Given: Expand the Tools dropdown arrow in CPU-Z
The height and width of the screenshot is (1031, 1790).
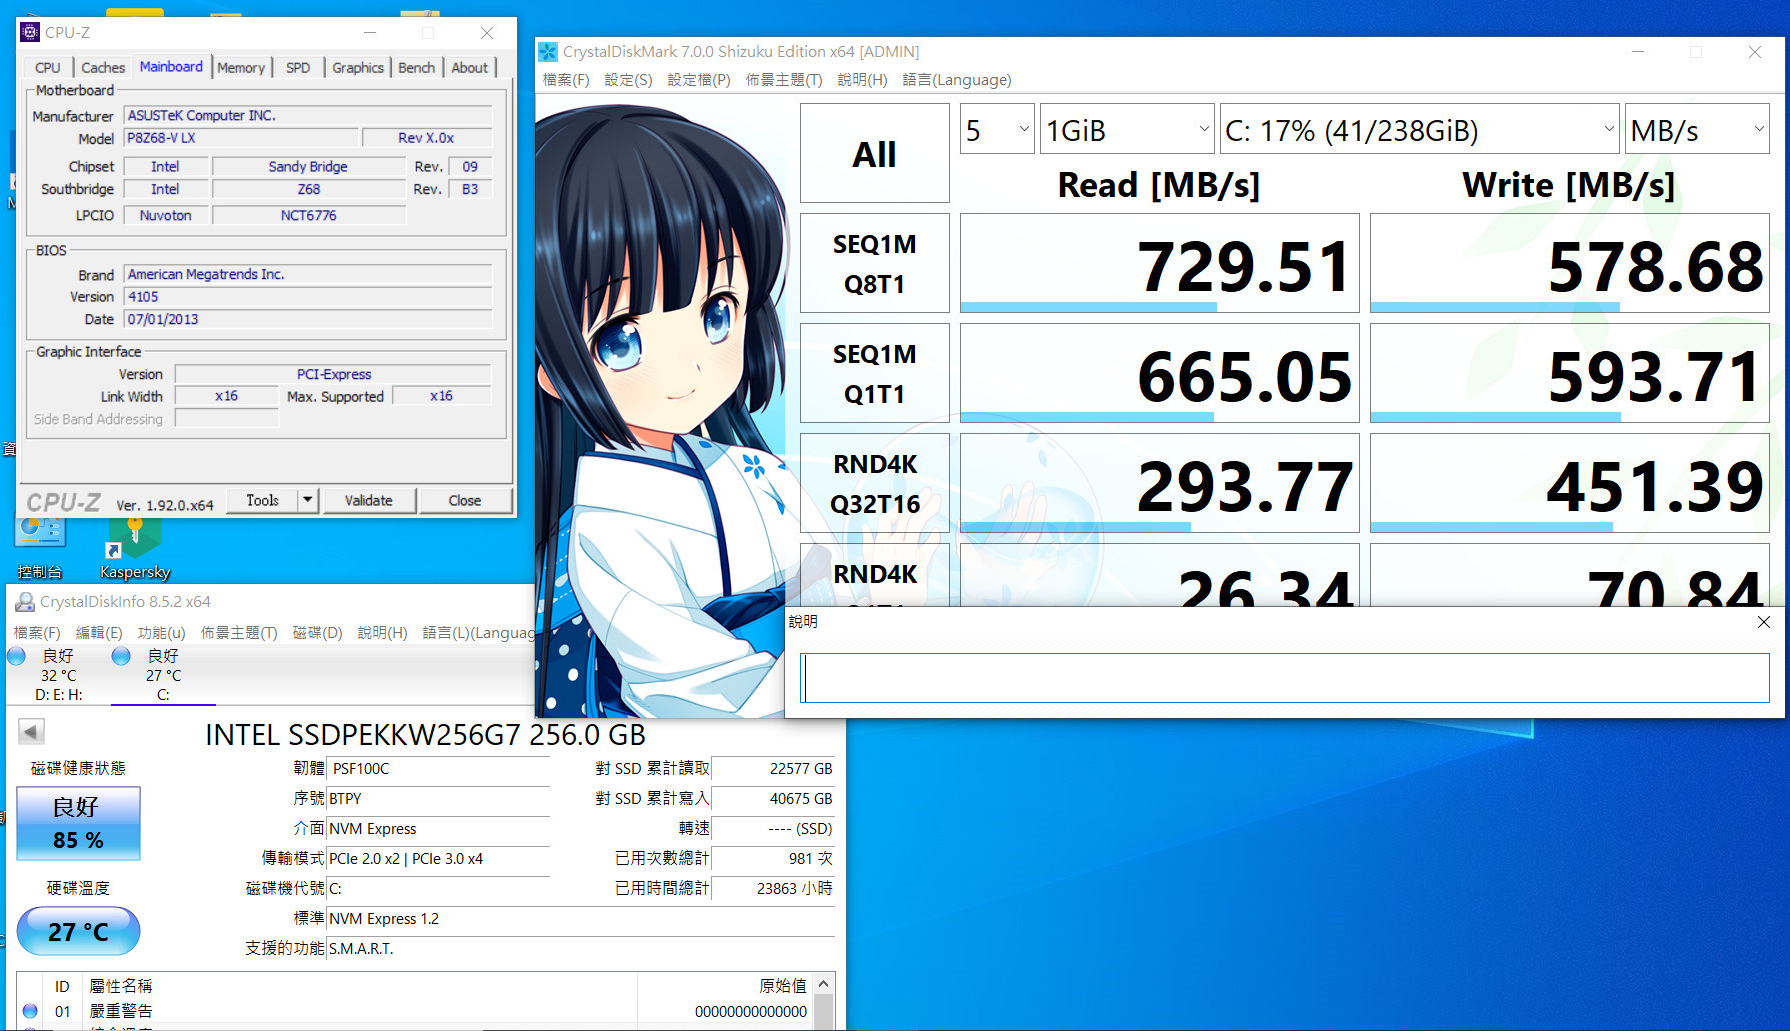Looking at the screenshot, I should tap(306, 500).
